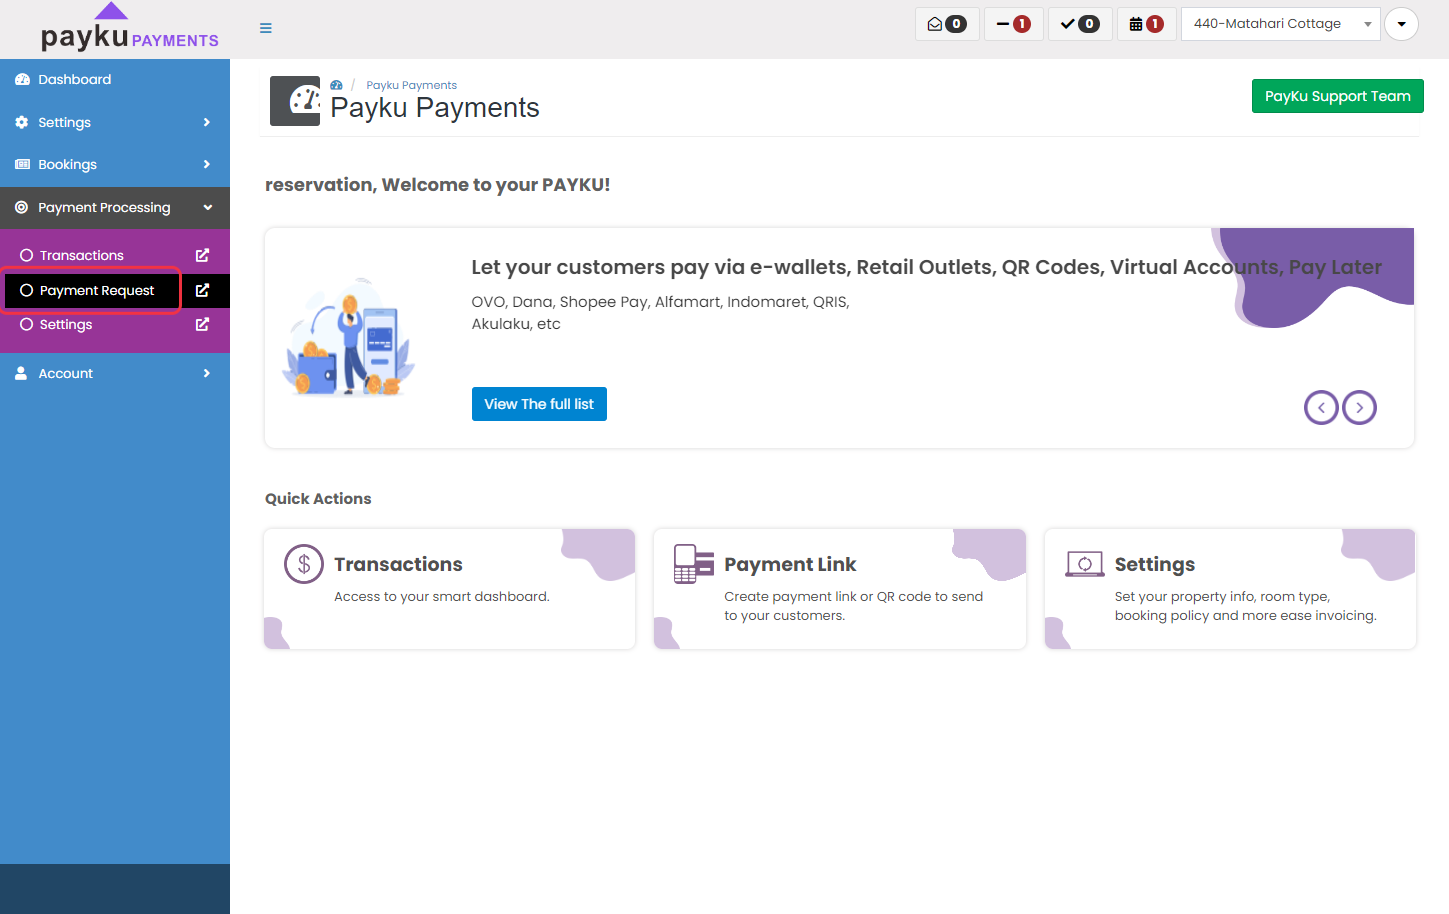Click the Welcome to your PAYKU heading
The image size is (1449, 914).
coord(437,185)
